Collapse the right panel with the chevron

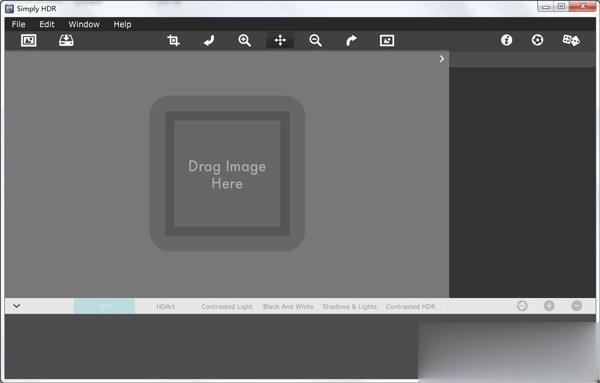pyautogui.click(x=442, y=59)
